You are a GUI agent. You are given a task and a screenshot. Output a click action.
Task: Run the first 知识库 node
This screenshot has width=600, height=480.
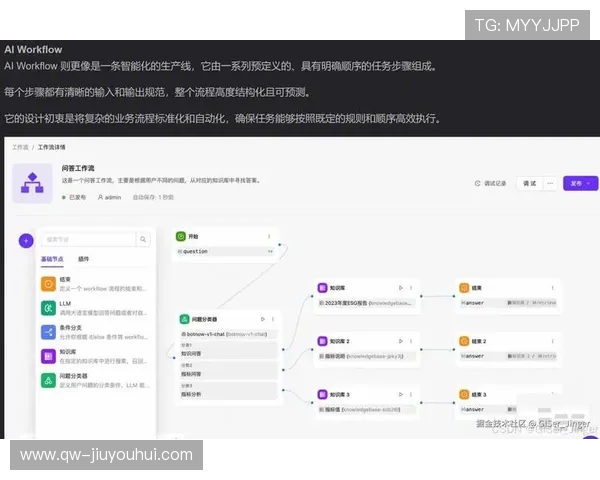click(x=401, y=287)
